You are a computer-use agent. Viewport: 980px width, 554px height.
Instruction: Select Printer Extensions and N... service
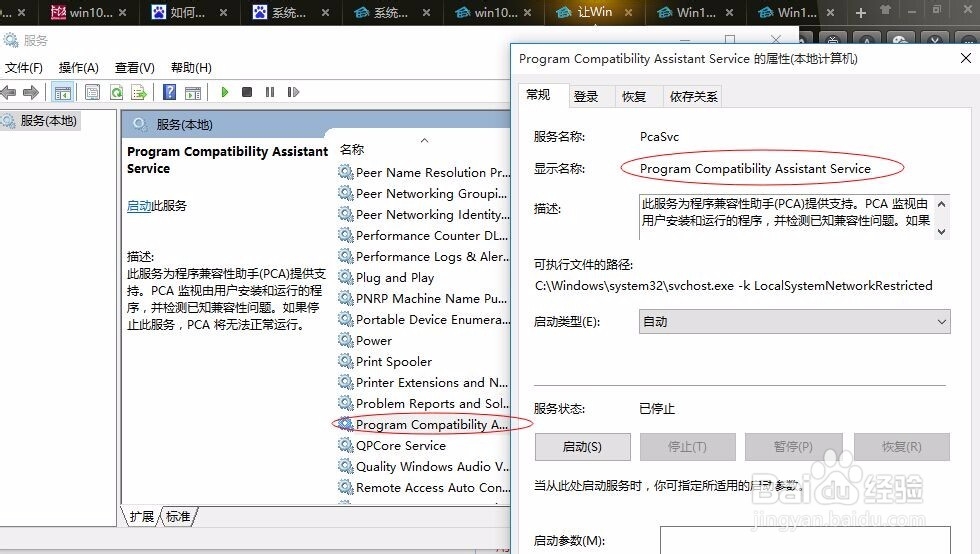(x=424, y=382)
